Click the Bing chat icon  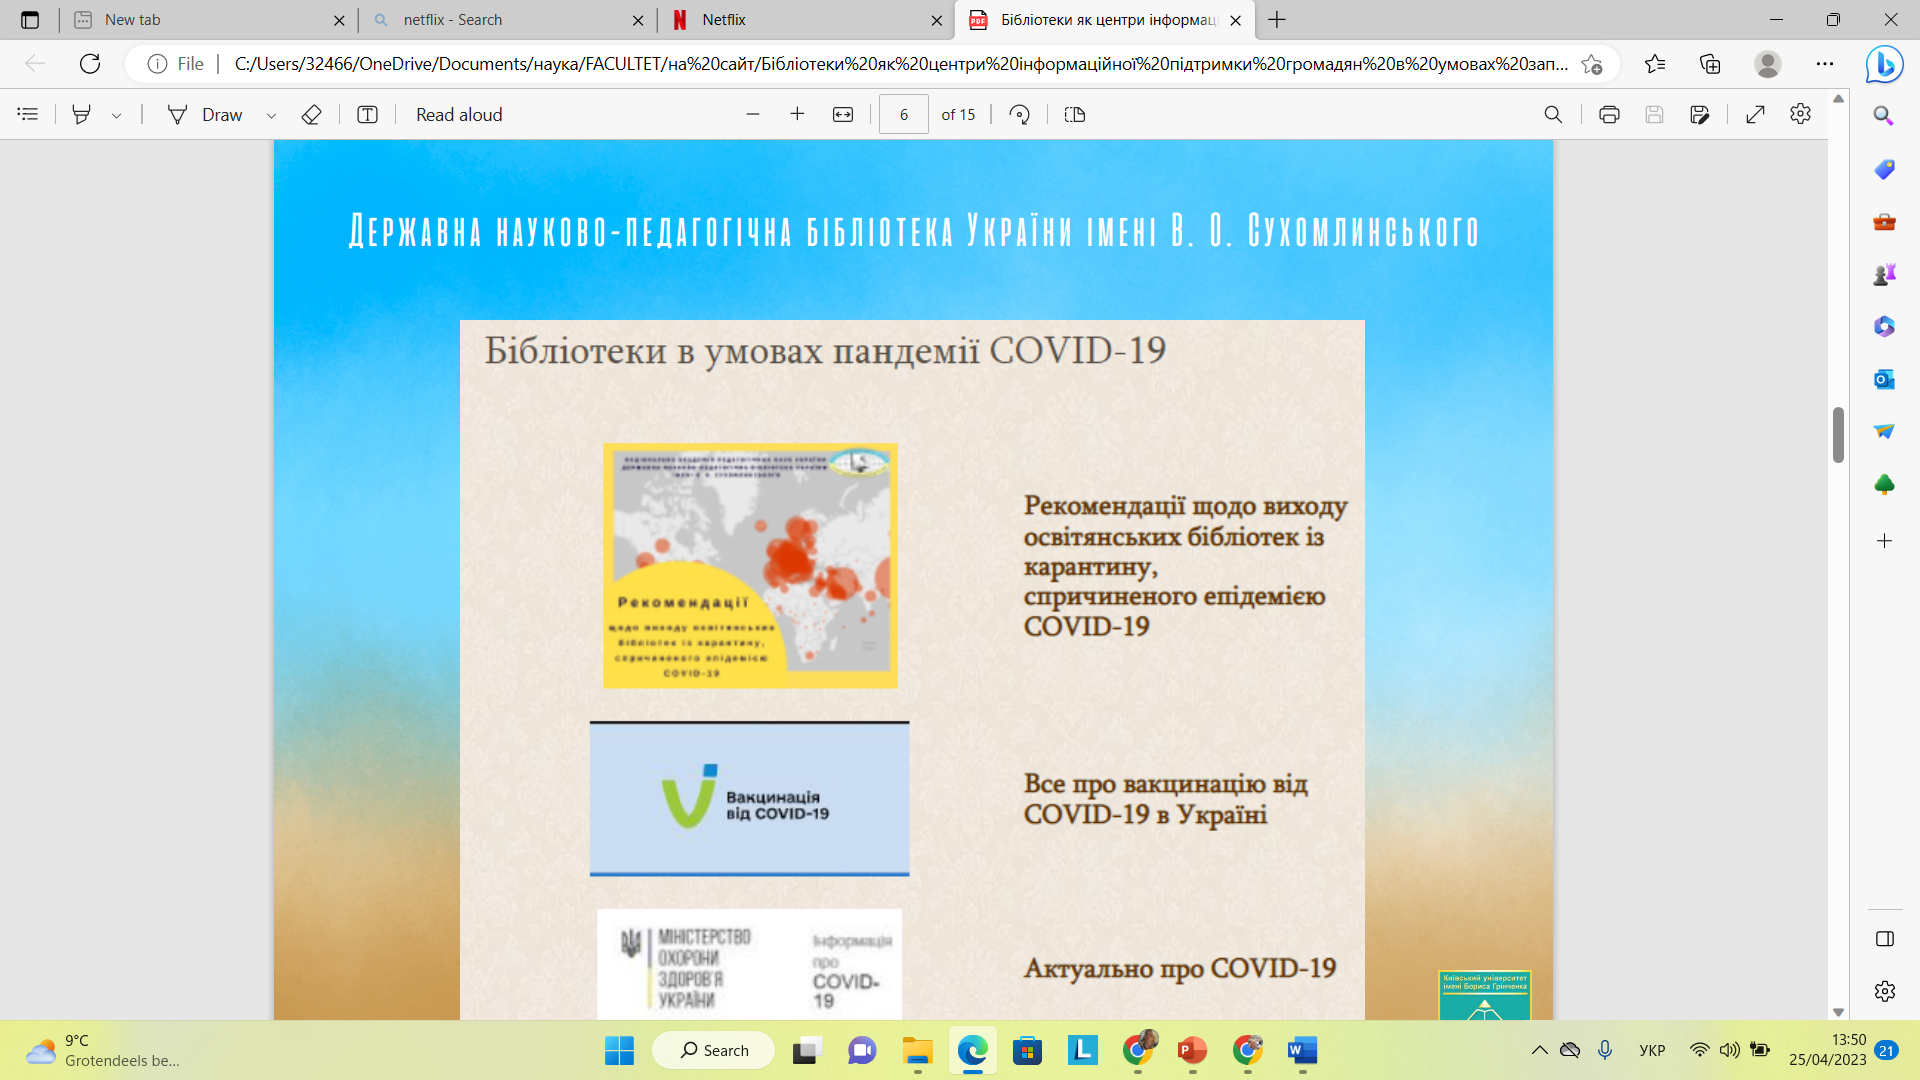[1884, 65]
